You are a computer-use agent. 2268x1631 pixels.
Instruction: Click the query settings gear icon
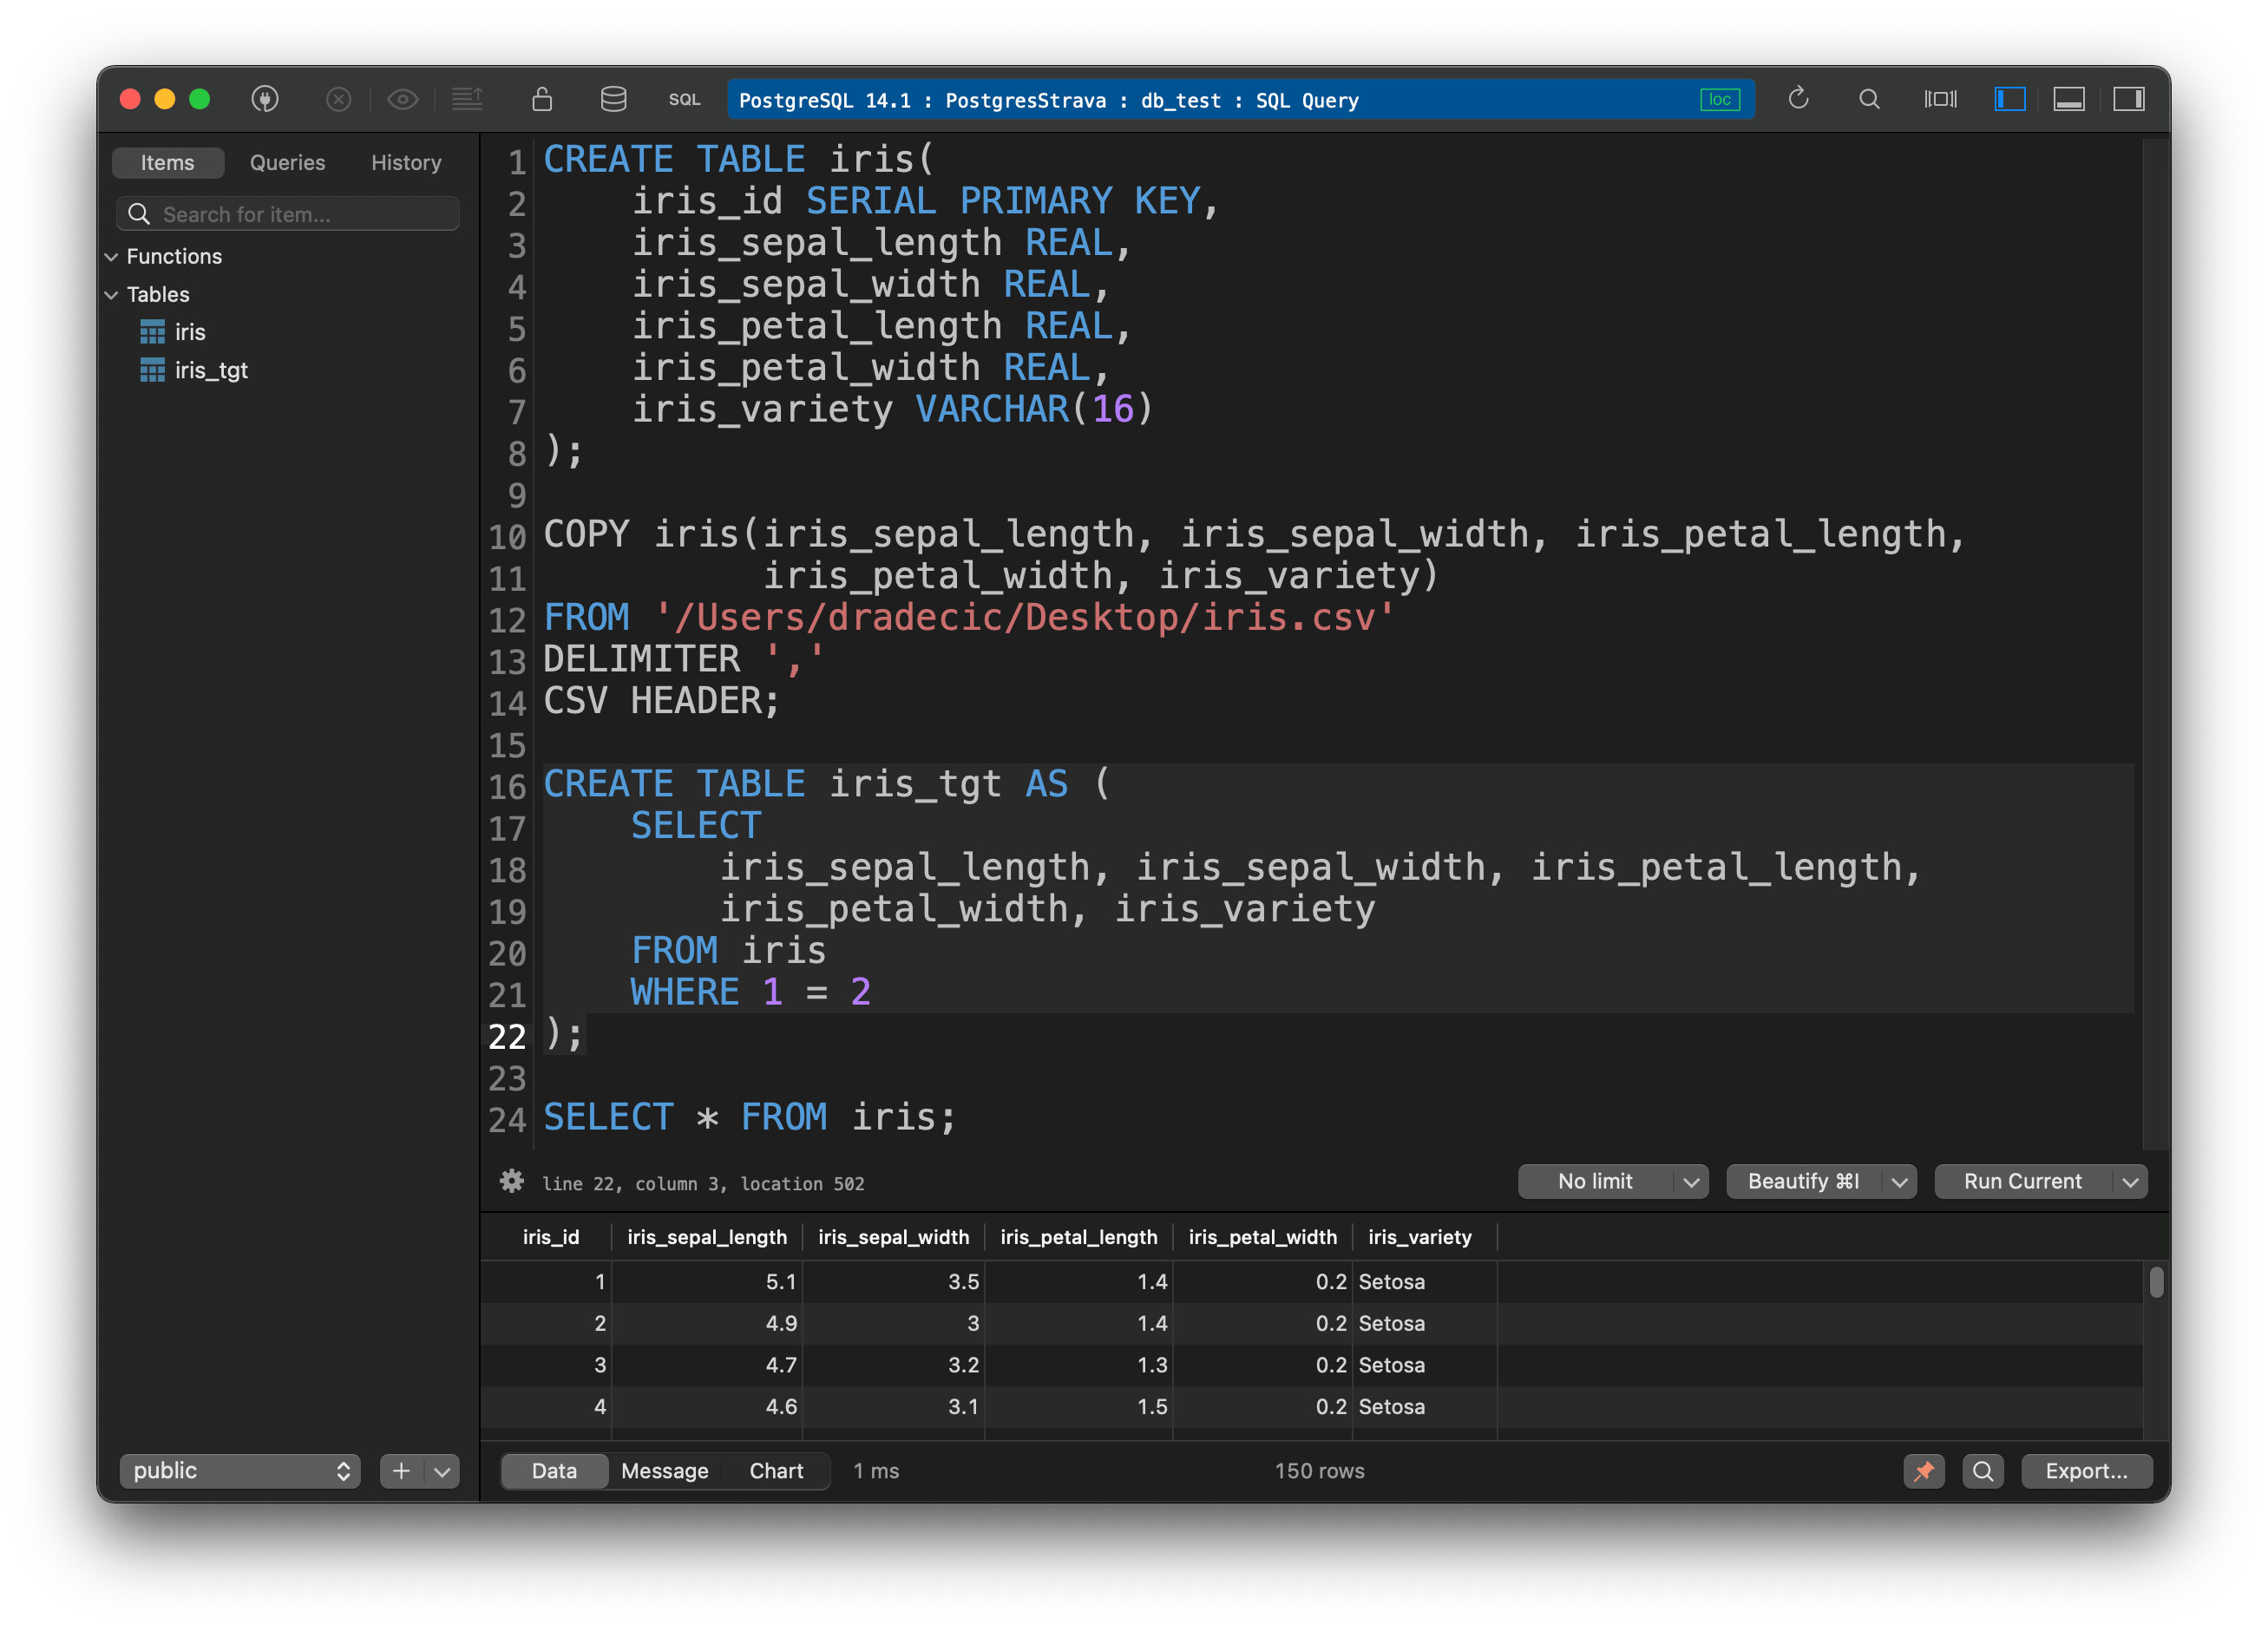511,1182
